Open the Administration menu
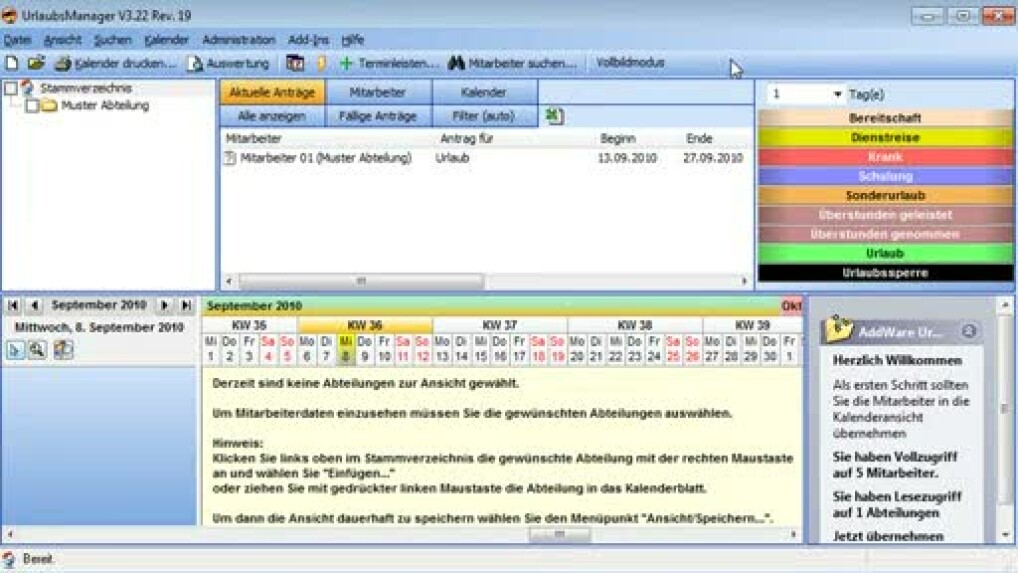Image resolution: width=1018 pixels, height=573 pixels. click(x=238, y=40)
